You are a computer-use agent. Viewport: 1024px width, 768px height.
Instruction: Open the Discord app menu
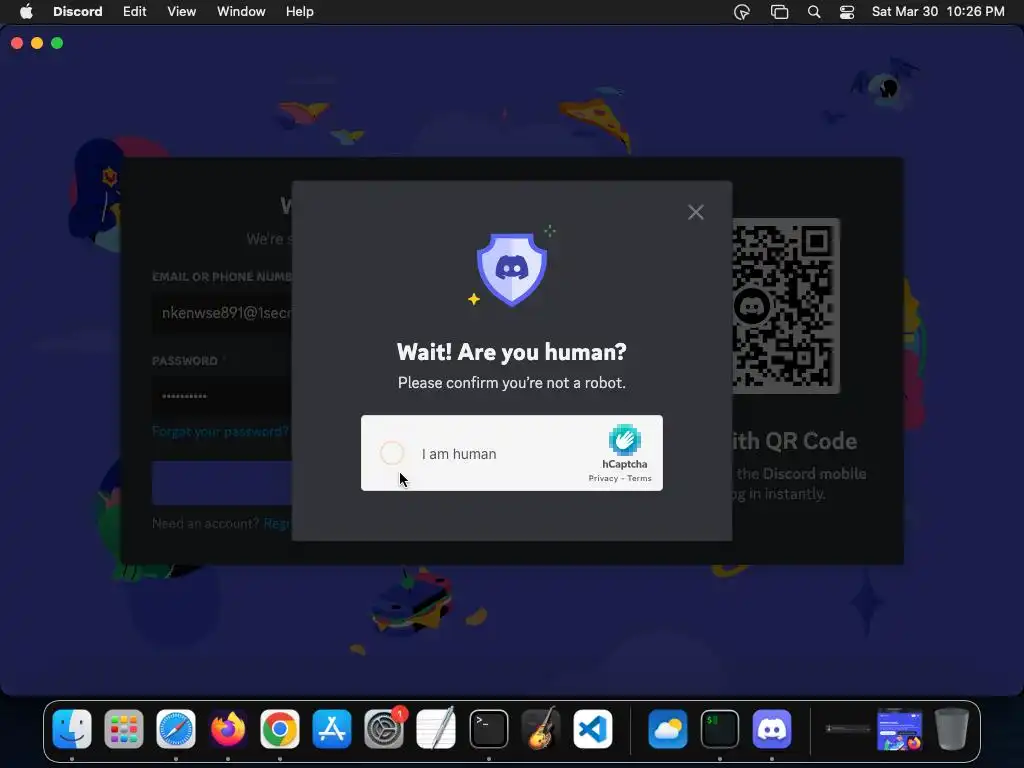click(x=78, y=12)
